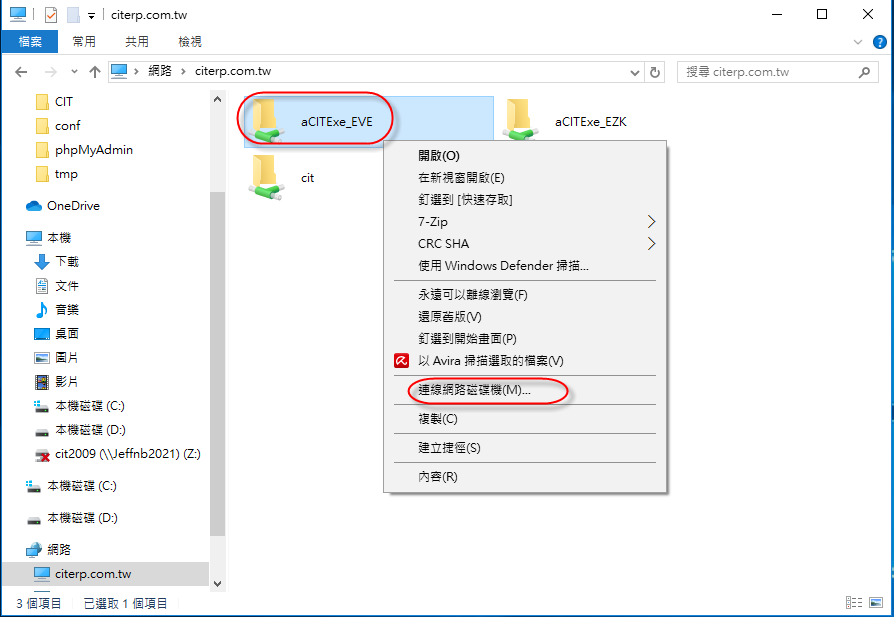Open the help question mark icon
Screen dimensions: 894x617
pos(880,42)
